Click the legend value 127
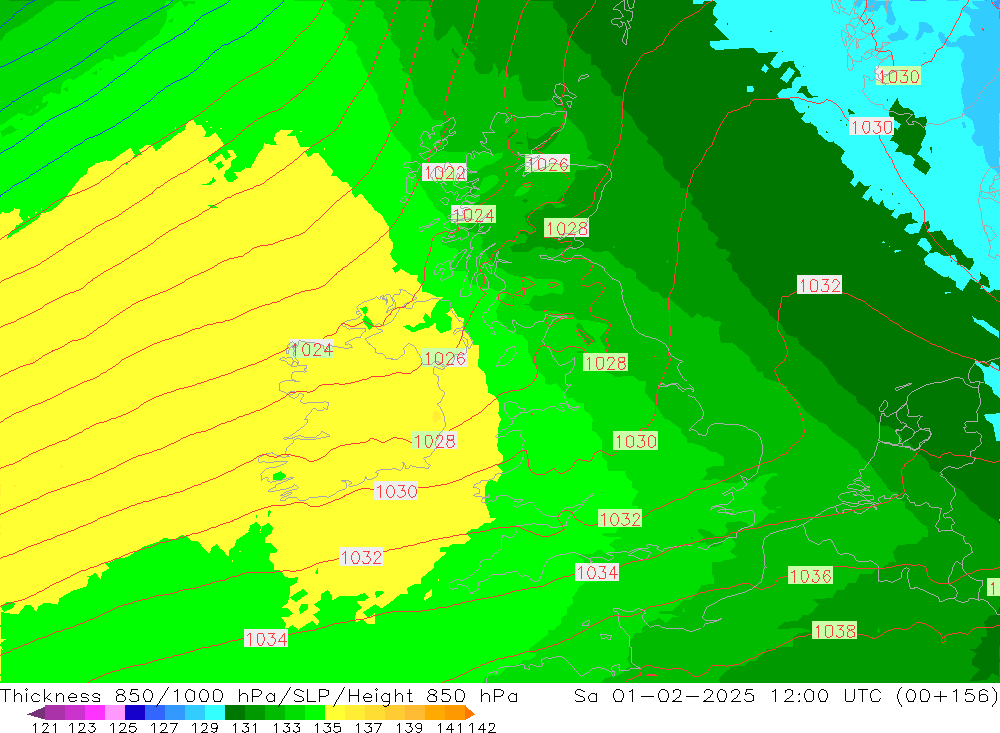Image resolution: width=1000 pixels, height=733 pixels. click(x=164, y=727)
